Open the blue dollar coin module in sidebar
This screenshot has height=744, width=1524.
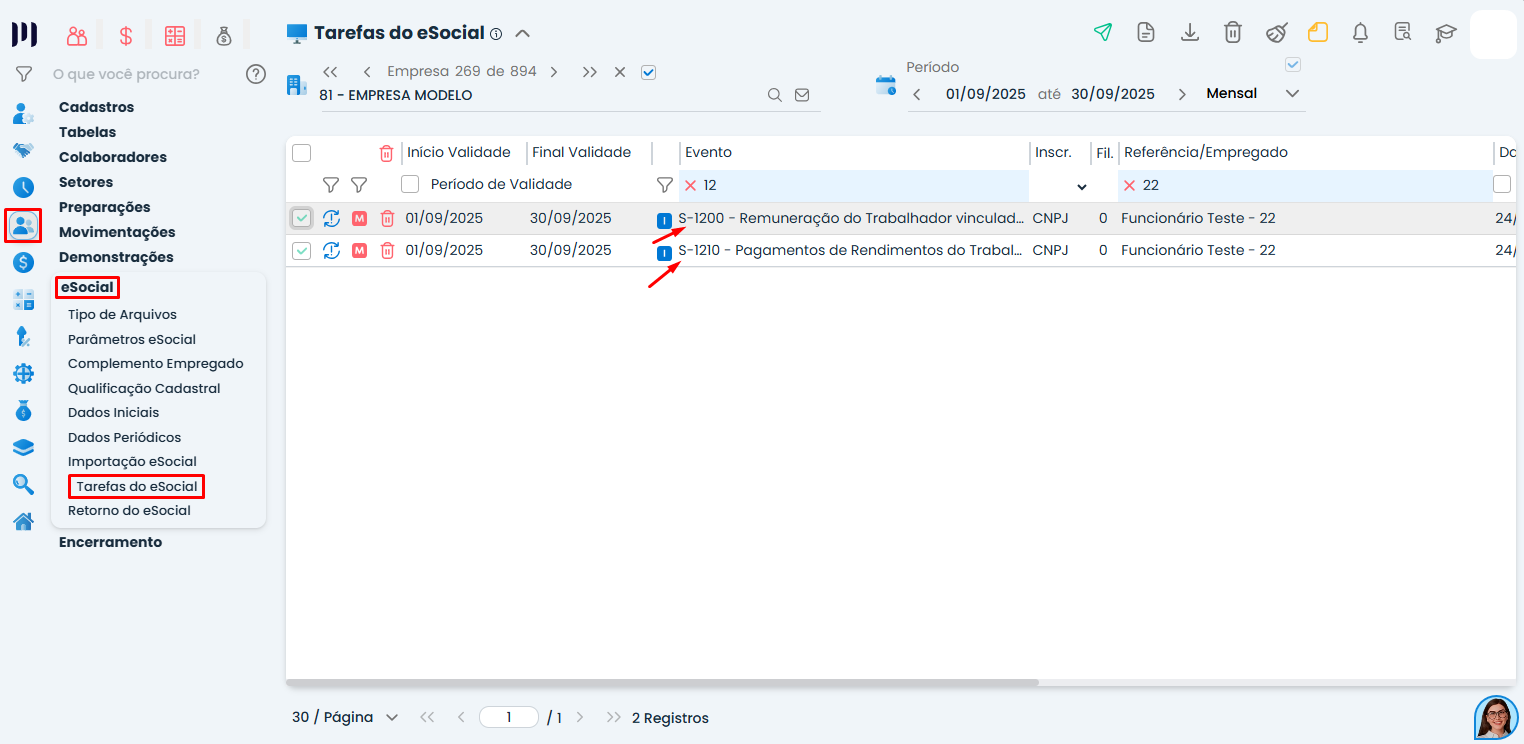pos(23,262)
